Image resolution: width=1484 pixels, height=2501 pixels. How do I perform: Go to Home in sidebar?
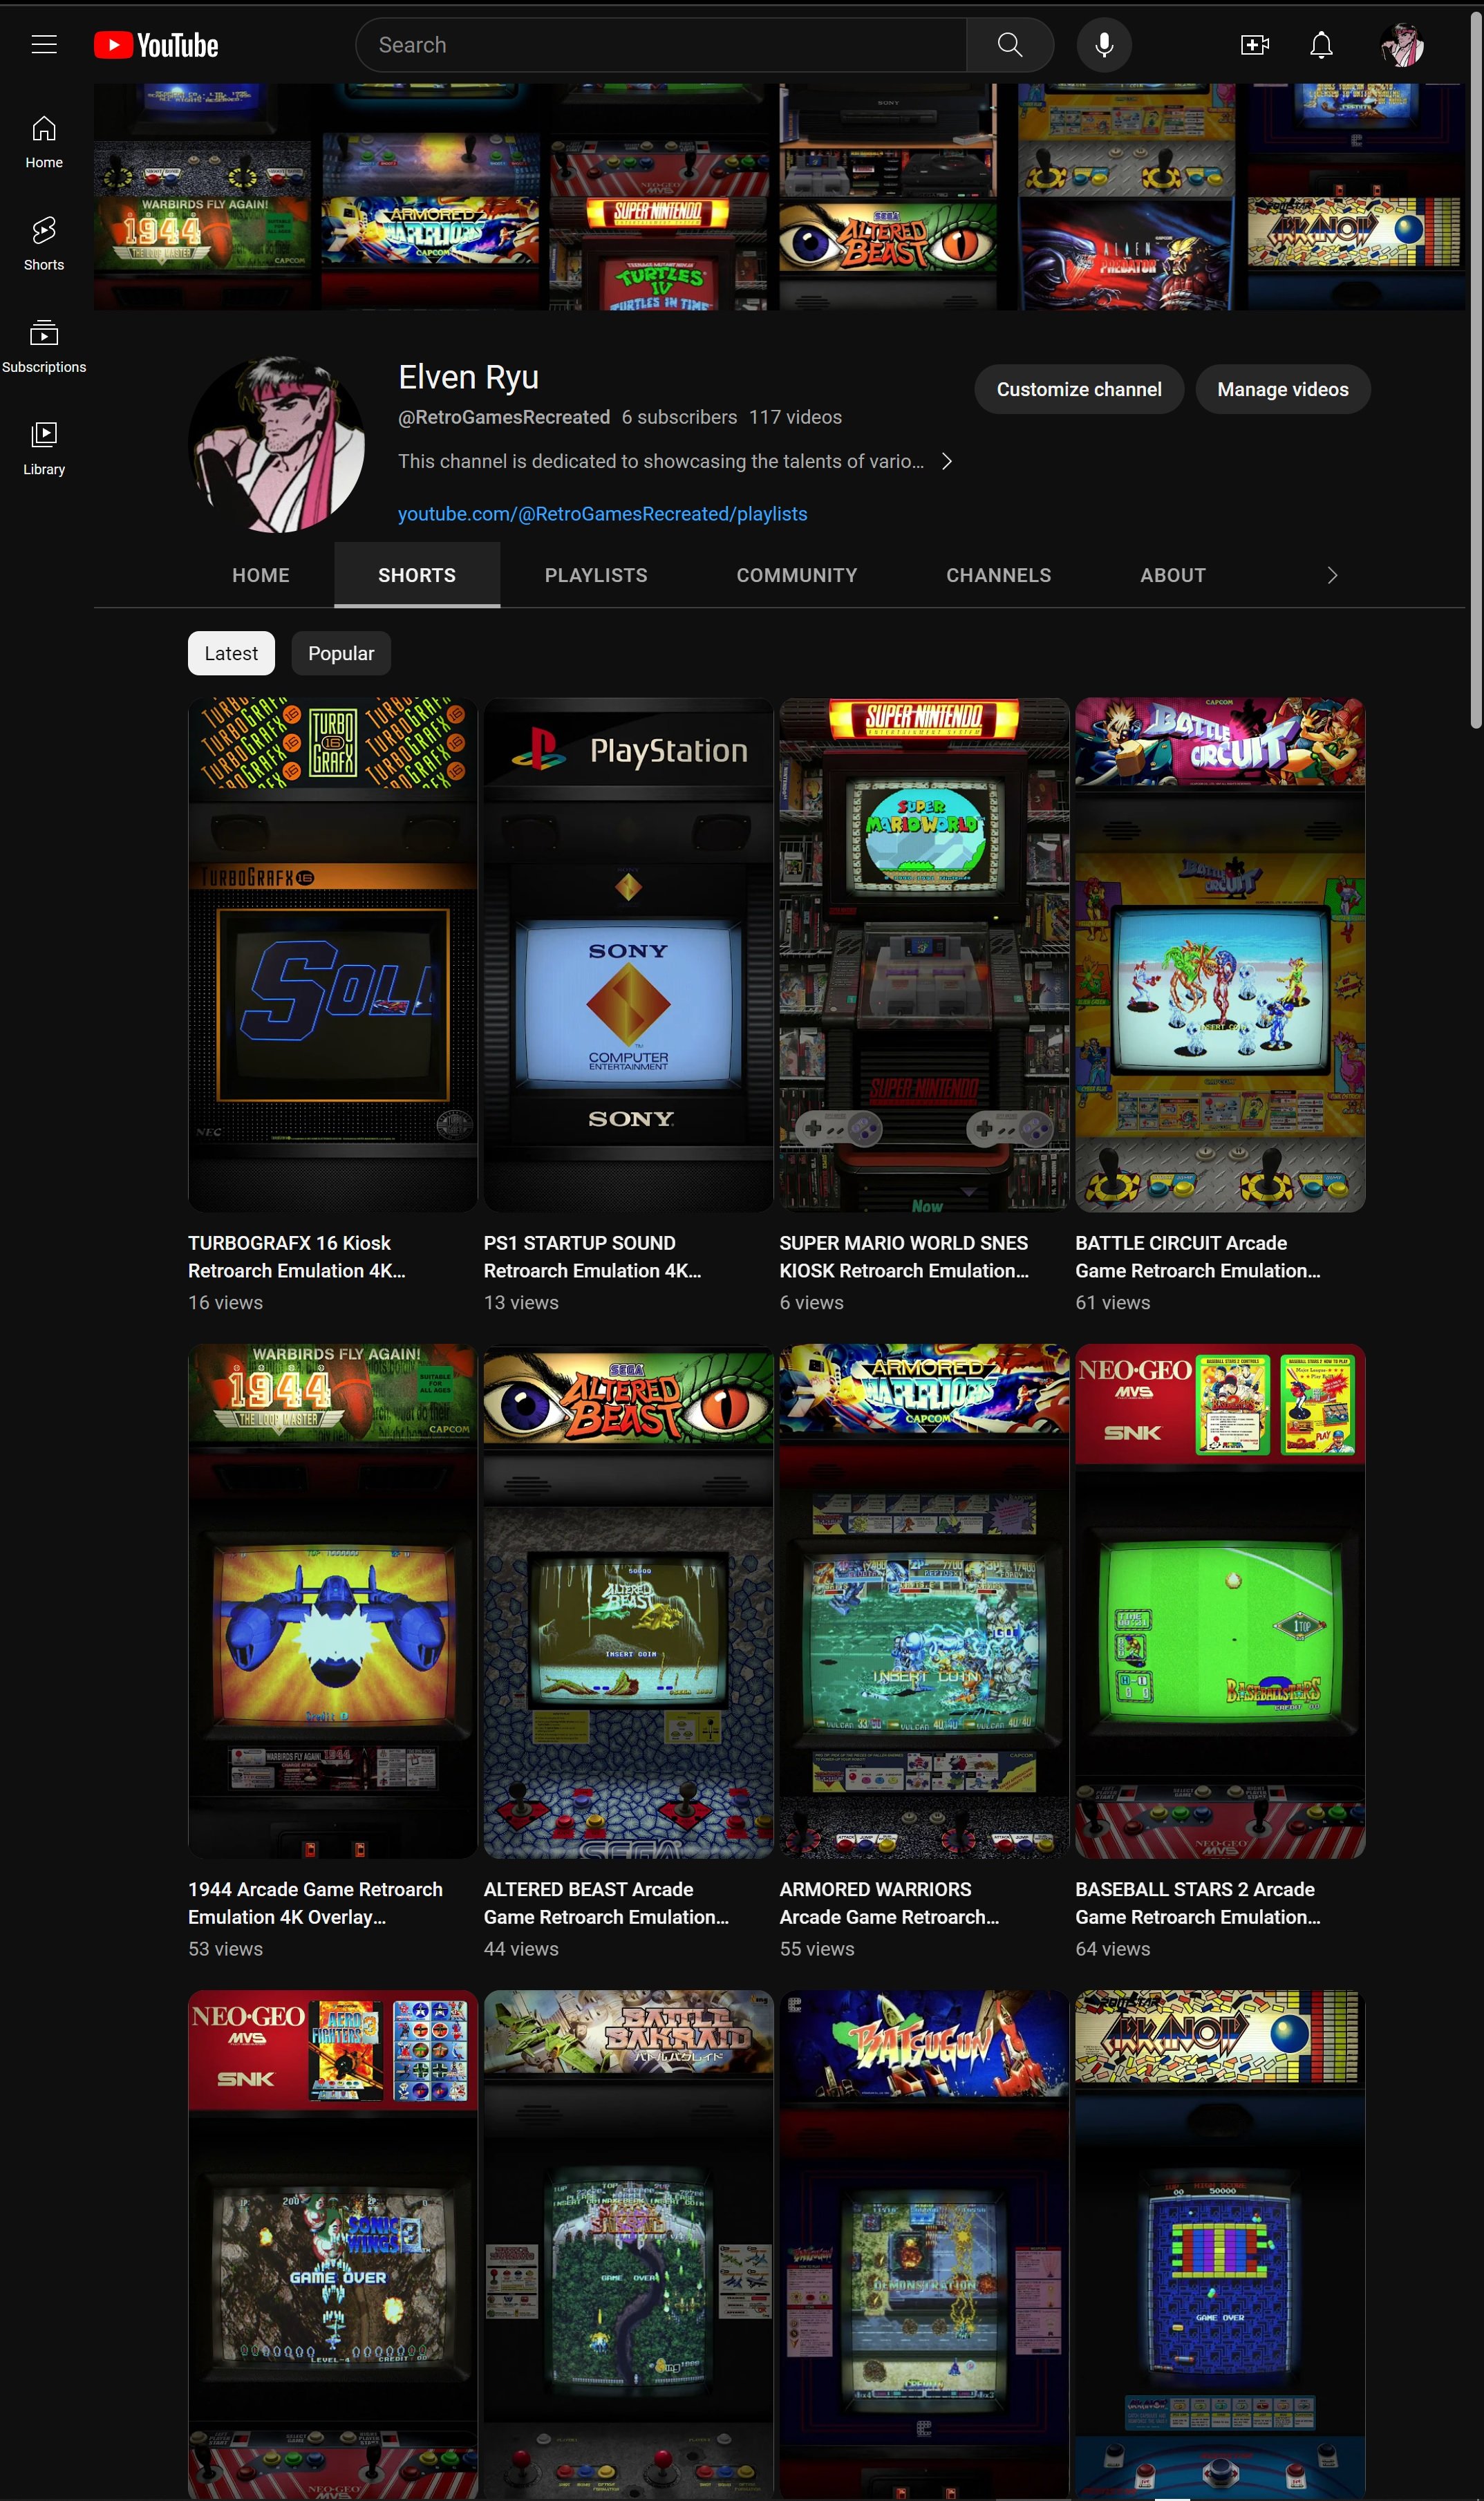point(44,142)
